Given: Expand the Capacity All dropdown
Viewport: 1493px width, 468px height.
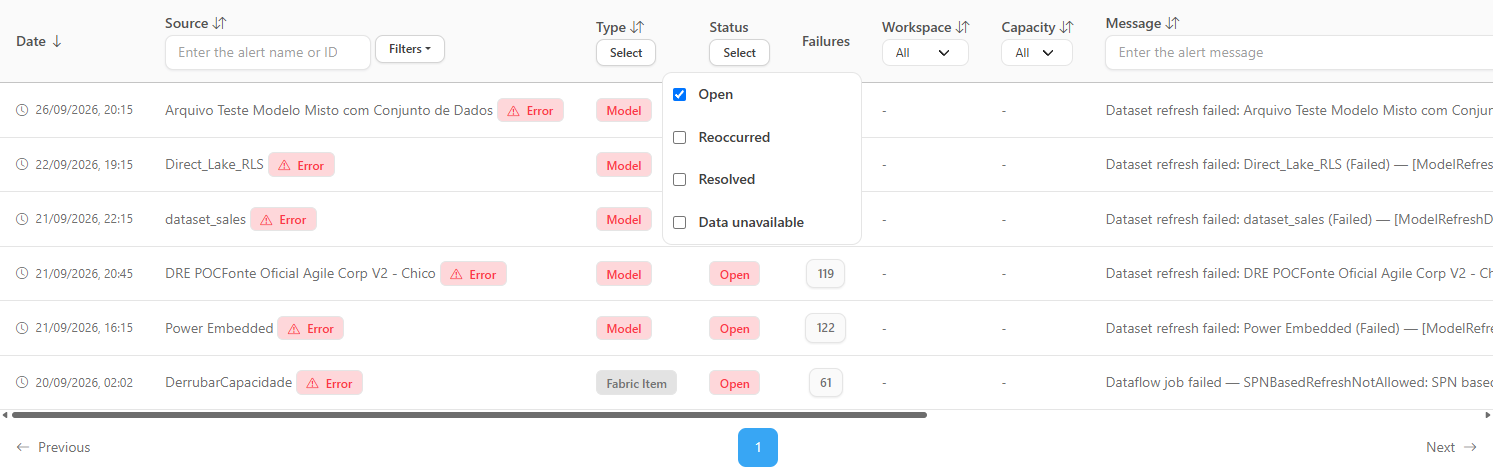Looking at the screenshot, I should coord(1037,53).
